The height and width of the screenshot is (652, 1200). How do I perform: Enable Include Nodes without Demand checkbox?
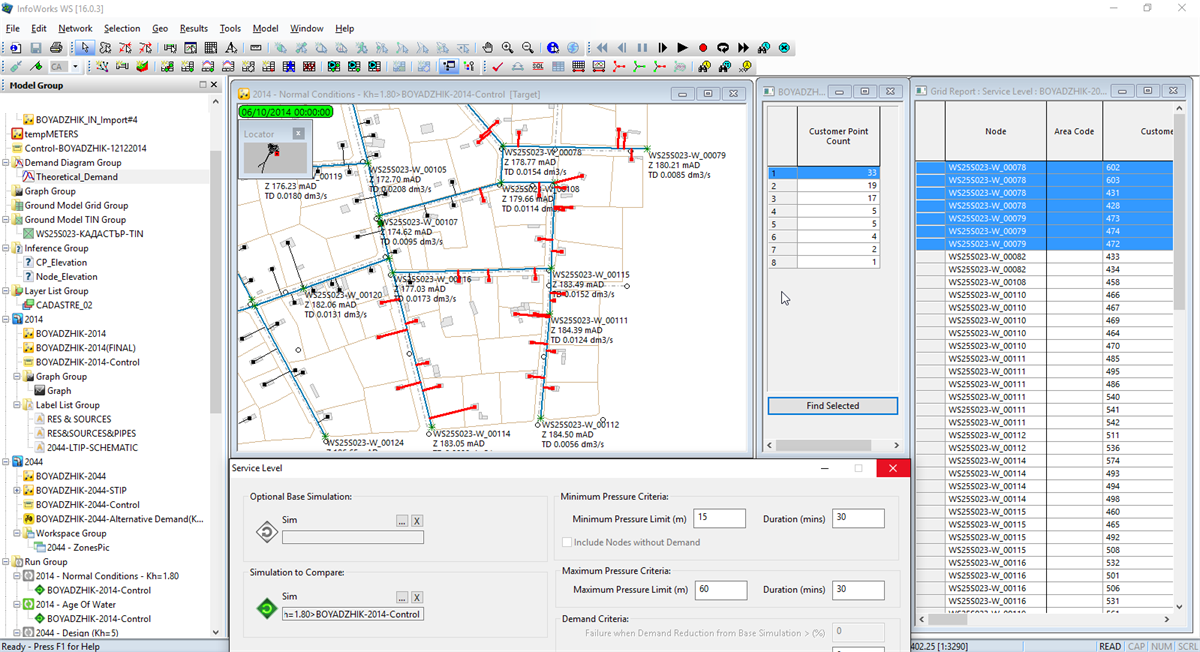click(567, 542)
